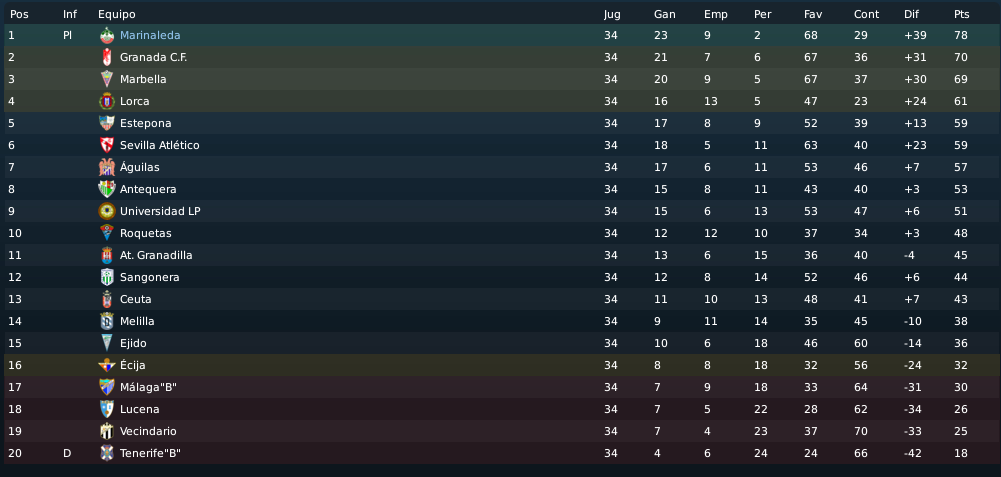Click the Granada C.F. crest icon
Viewport: 1001px width, 477px height.
[107, 57]
